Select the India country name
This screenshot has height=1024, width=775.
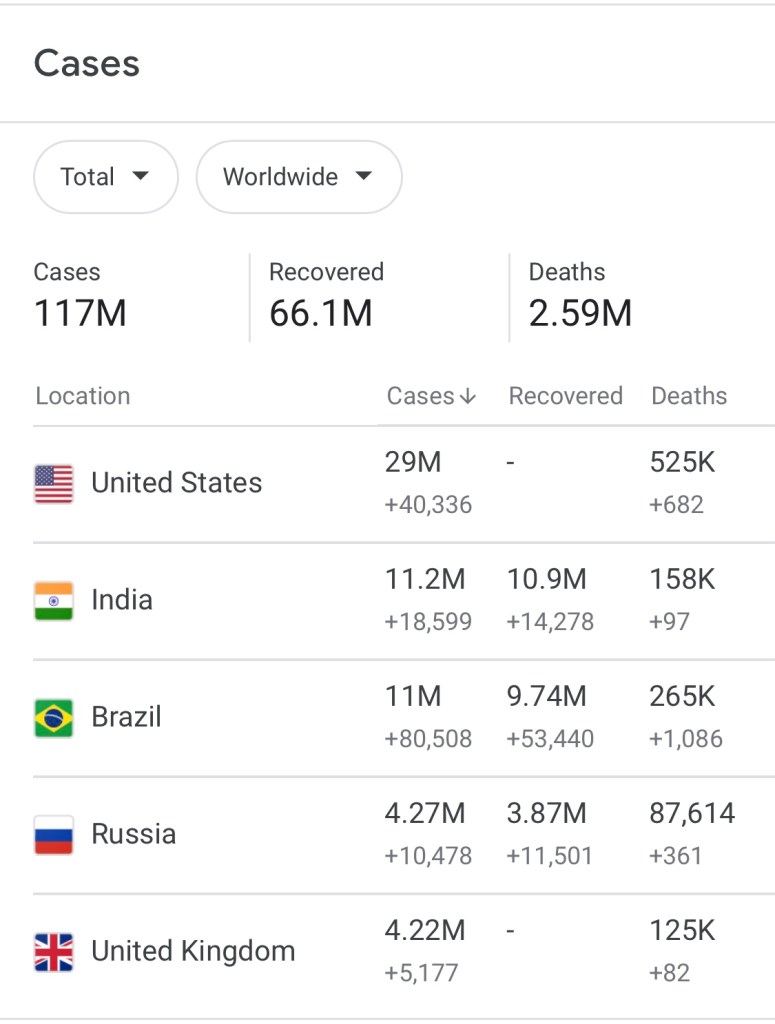122,600
